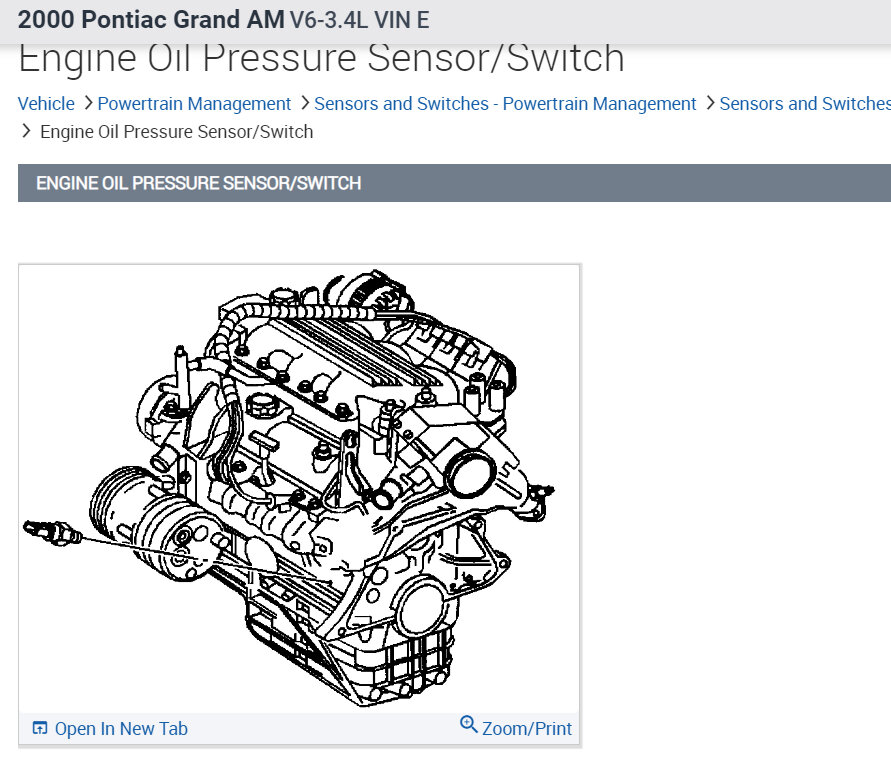Click the rightmost Sensors and Switches breadcrumb
The width and height of the screenshot is (891, 763).
(x=805, y=103)
